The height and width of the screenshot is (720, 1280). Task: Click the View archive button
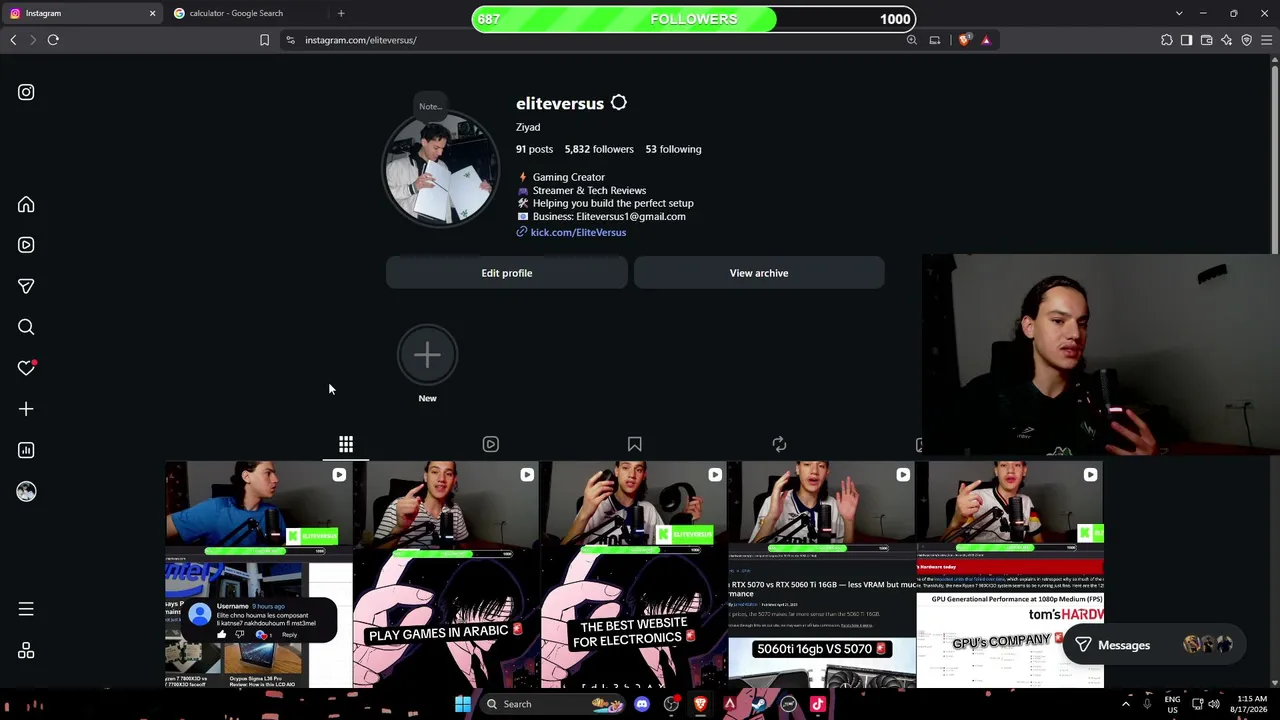[x=759, y=273]
